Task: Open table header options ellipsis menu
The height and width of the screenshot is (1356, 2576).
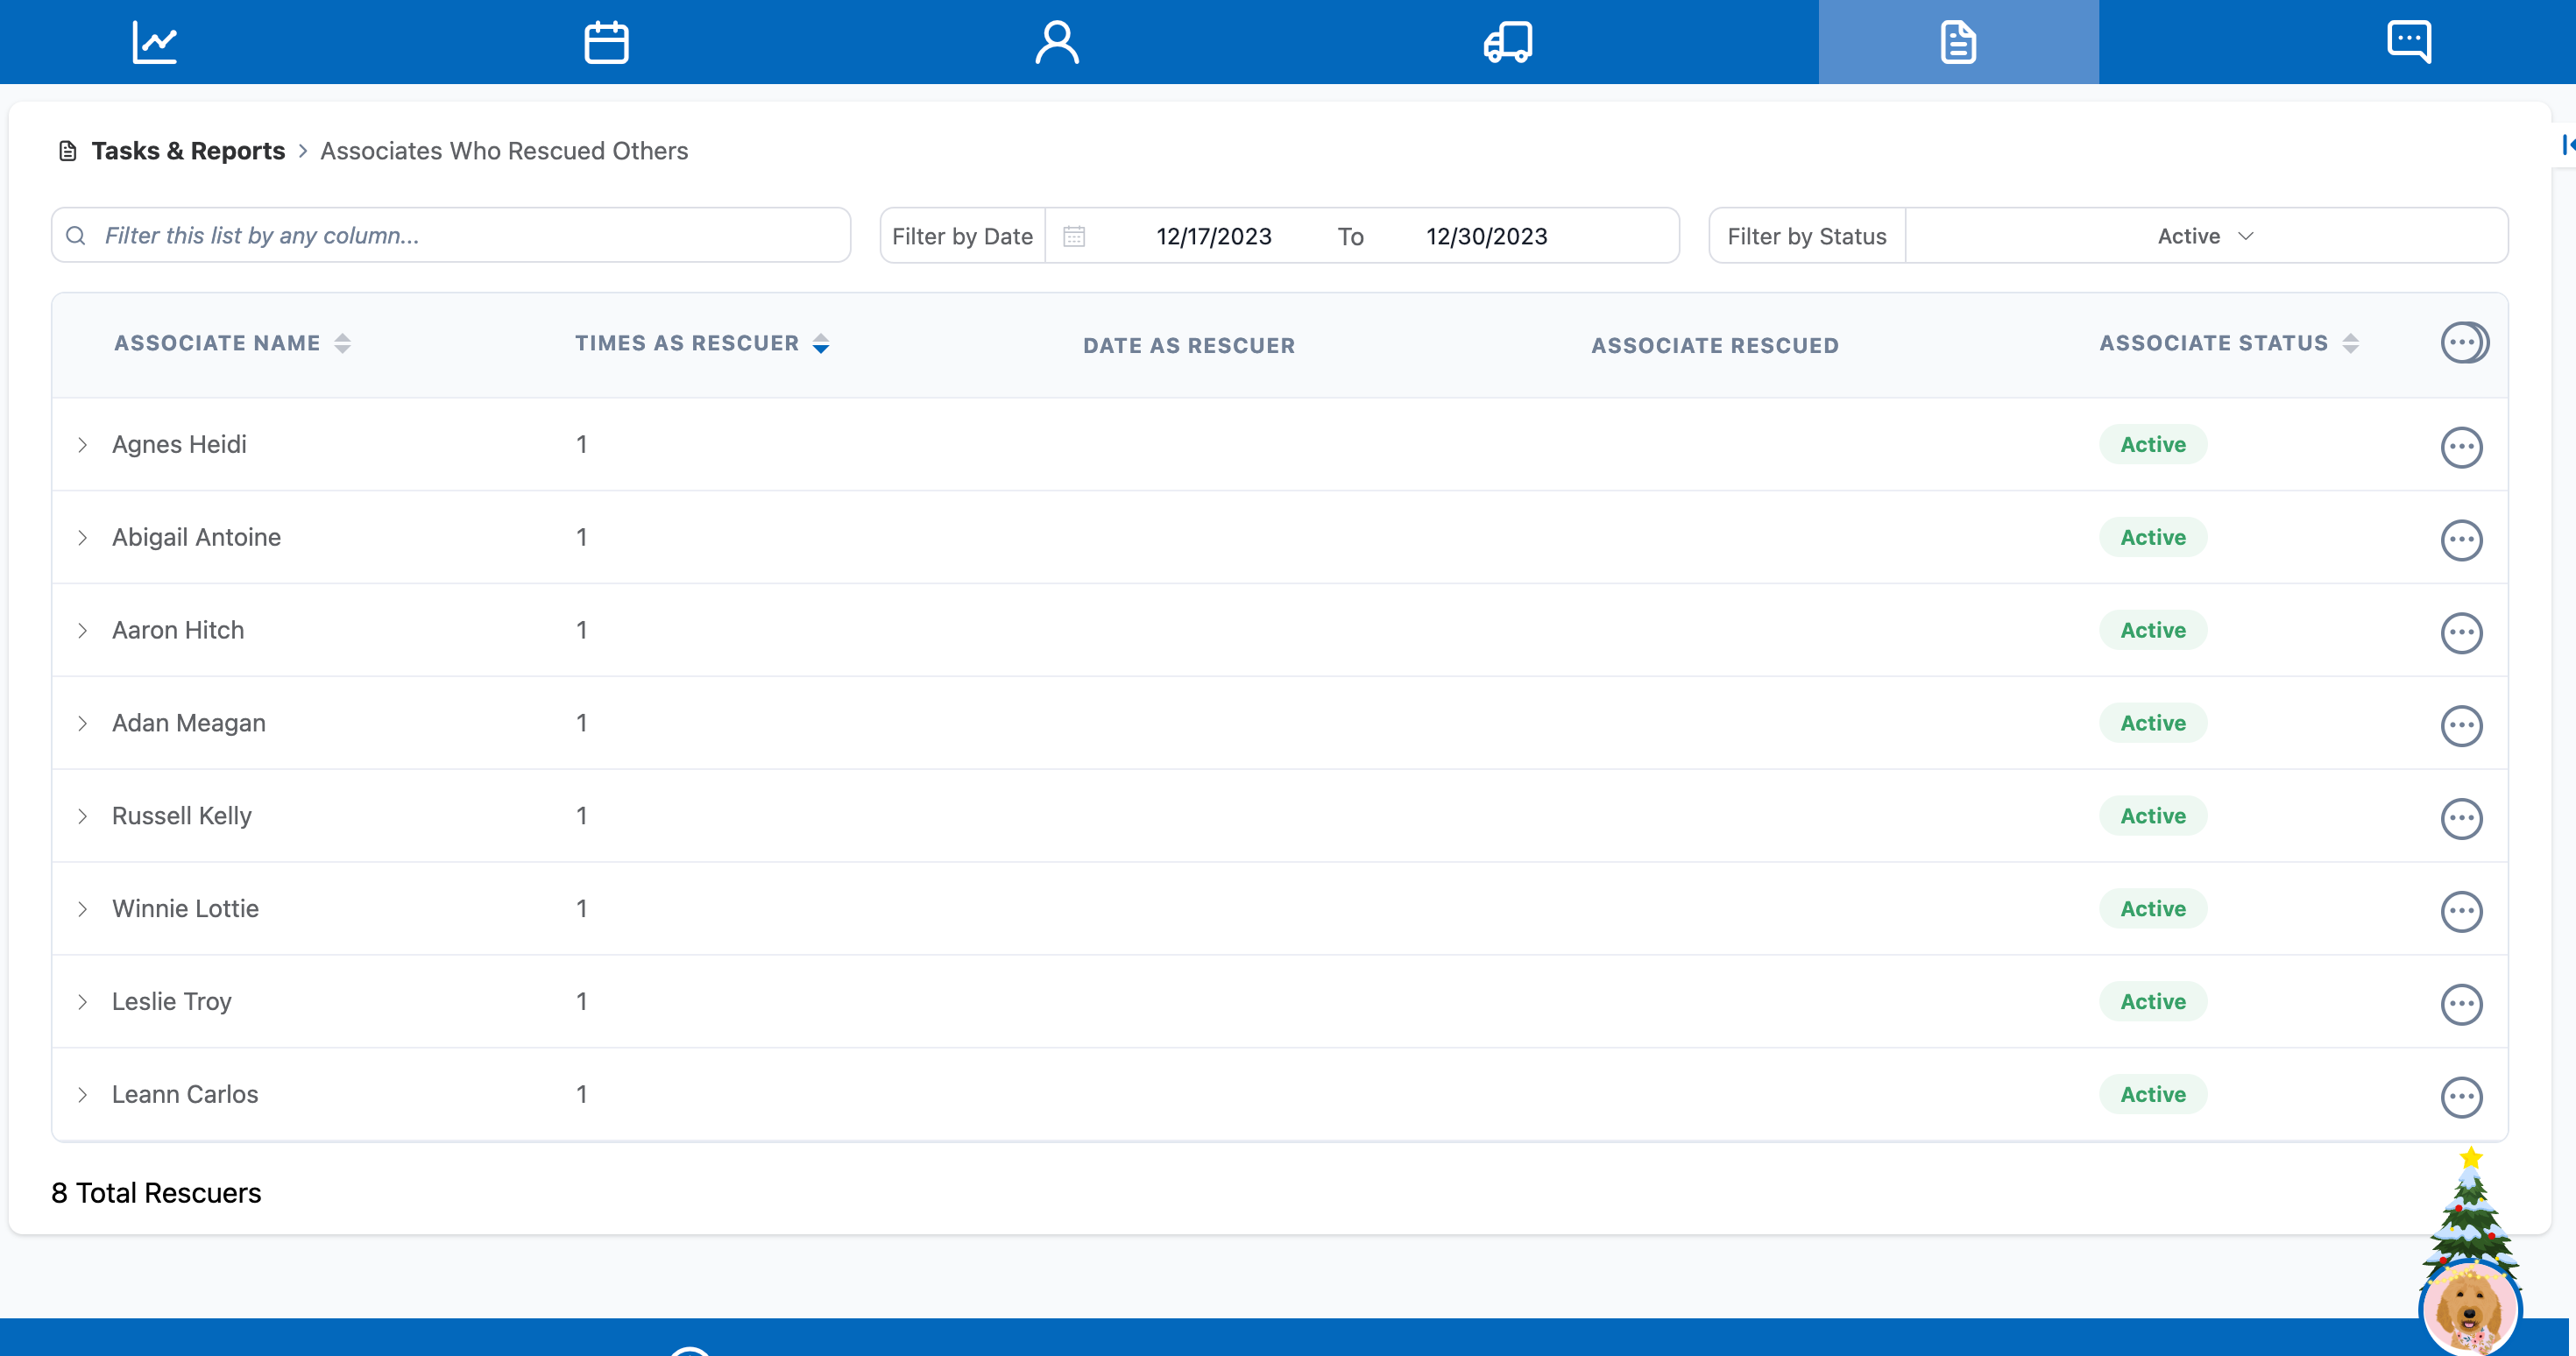Action: 2463,343
